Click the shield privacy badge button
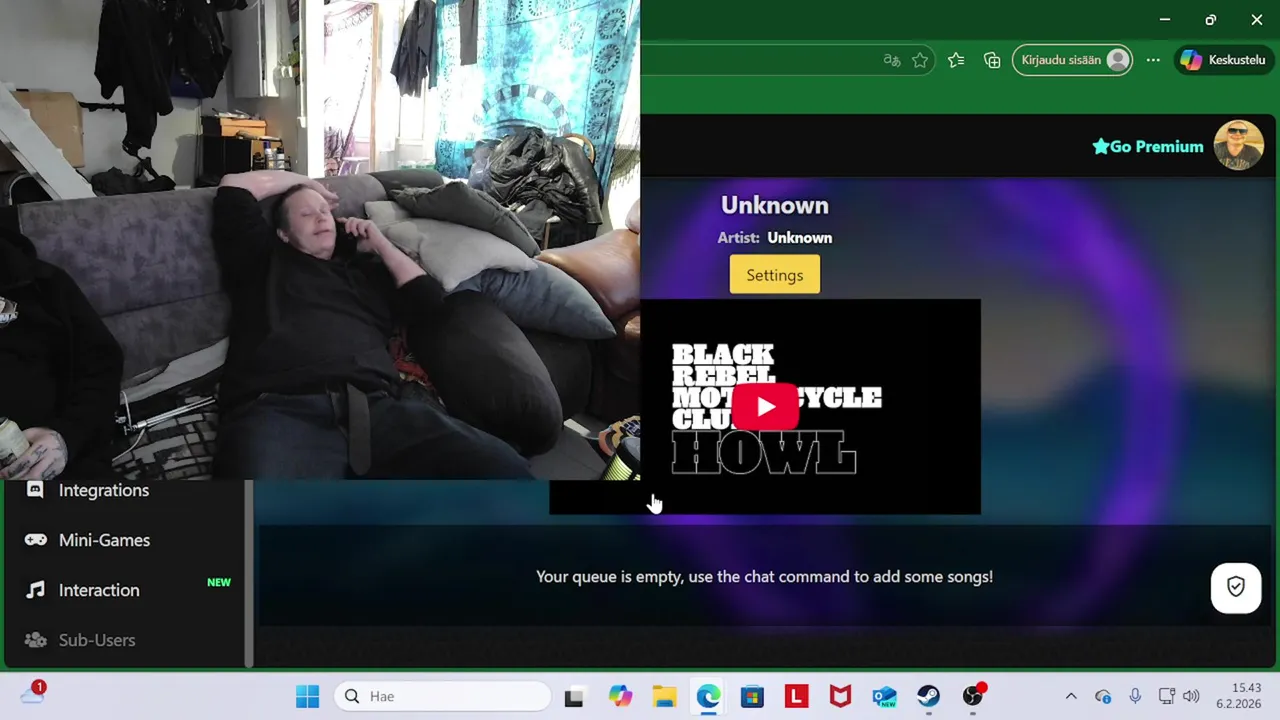This screenshot has height=720, width=1280. 1236,588
